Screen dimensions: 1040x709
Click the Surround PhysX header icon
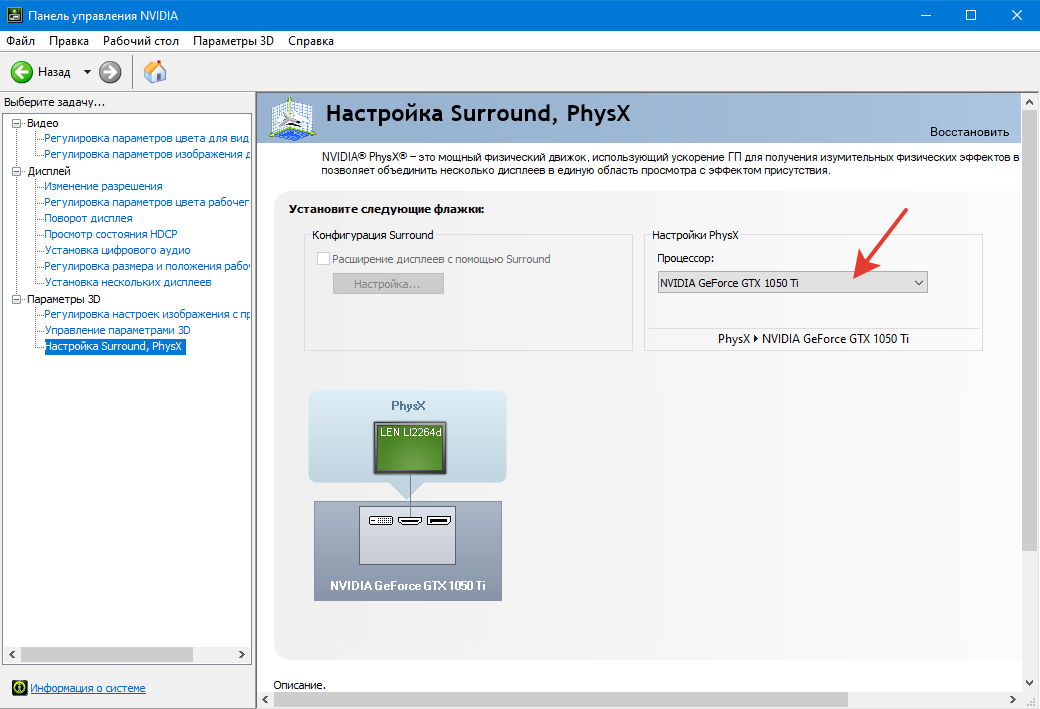pyautogui.click(x=292, y=119)
